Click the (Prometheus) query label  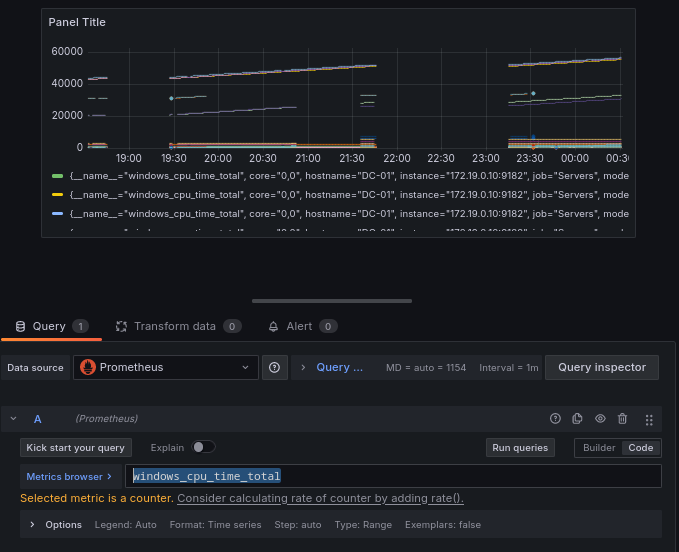pos(107,419)
